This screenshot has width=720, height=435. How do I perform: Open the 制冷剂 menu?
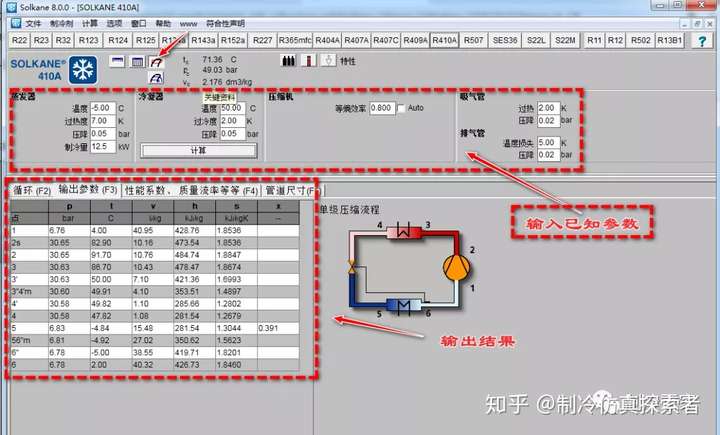point(62,23)
